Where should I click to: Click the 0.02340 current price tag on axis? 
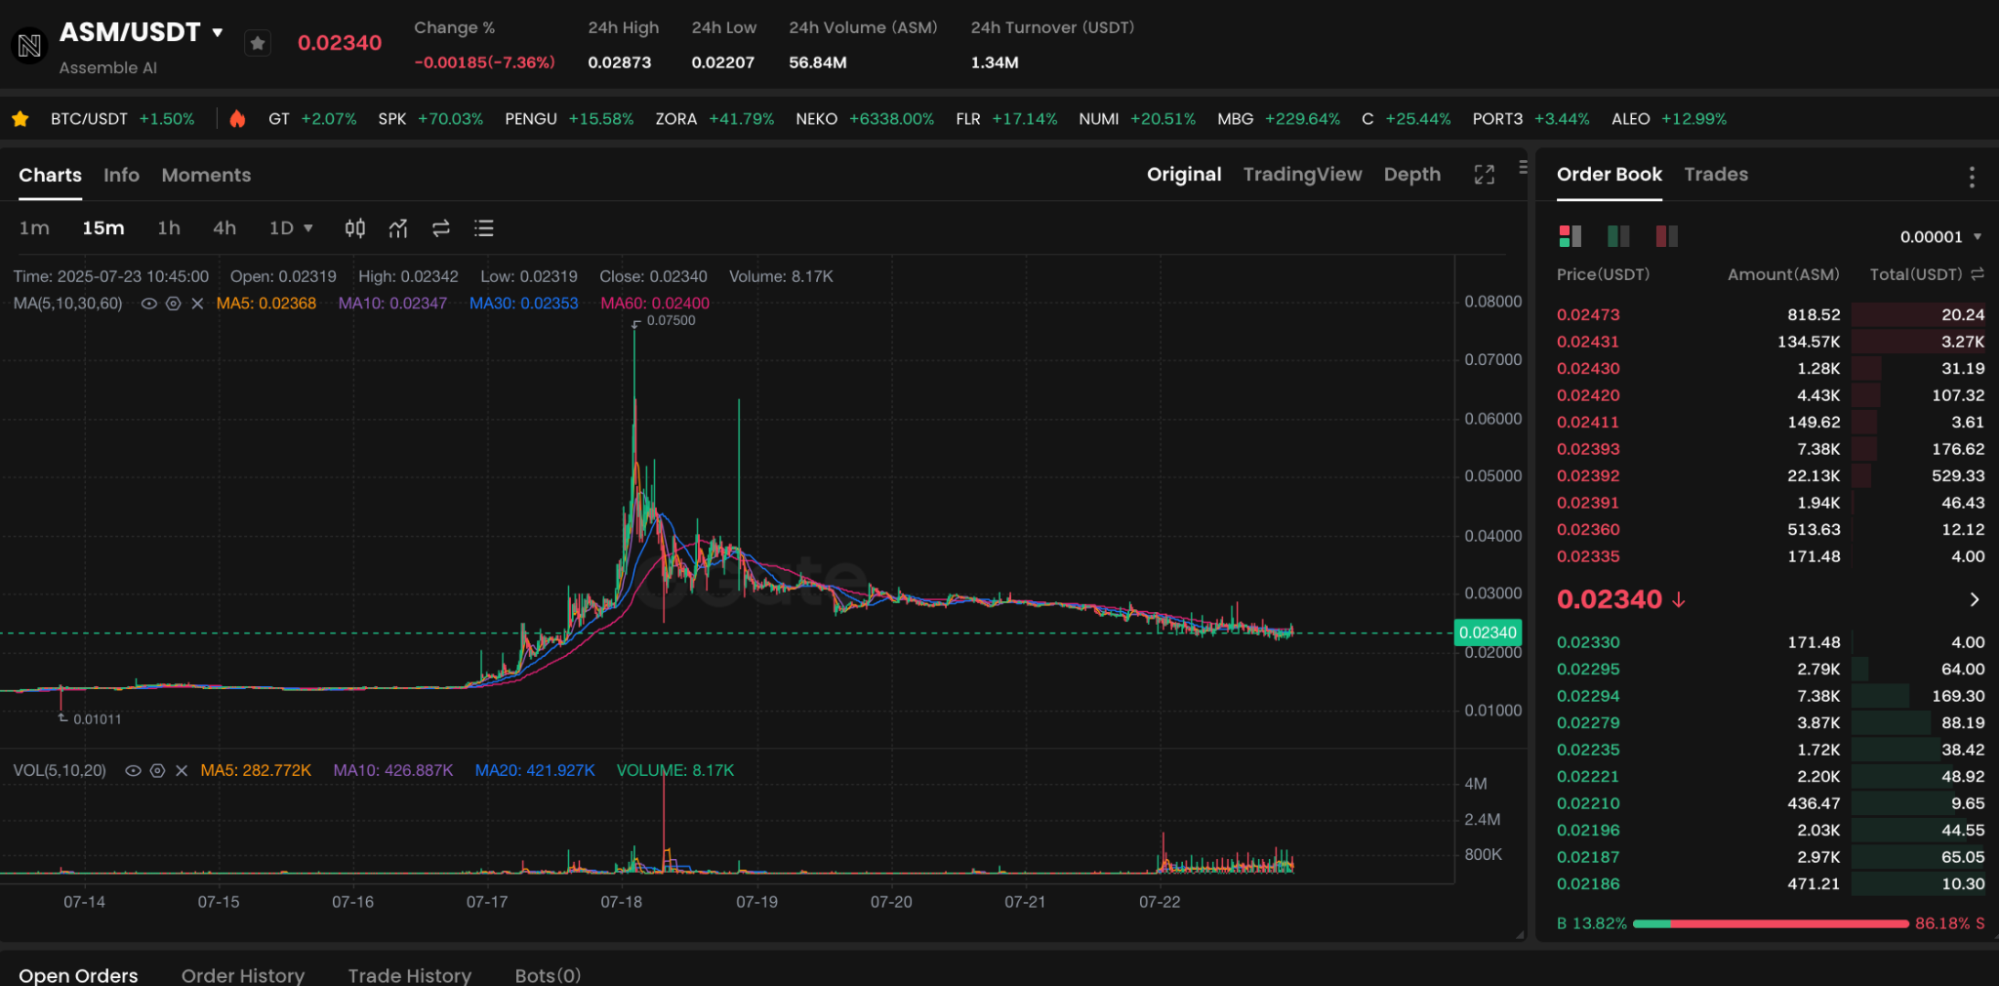(1488, 633)
